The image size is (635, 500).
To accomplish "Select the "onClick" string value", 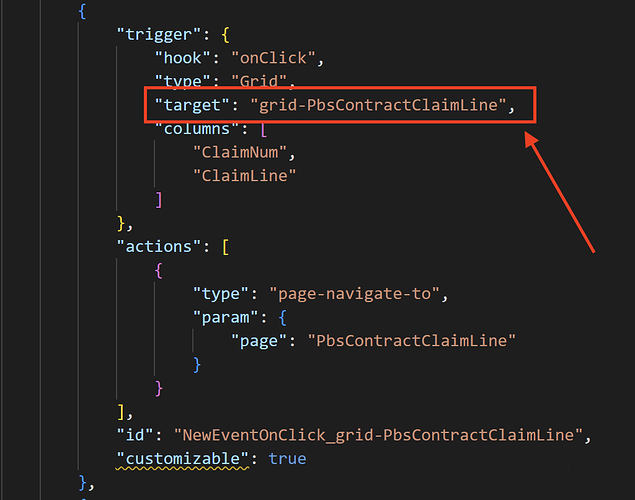I will (273, 58).
